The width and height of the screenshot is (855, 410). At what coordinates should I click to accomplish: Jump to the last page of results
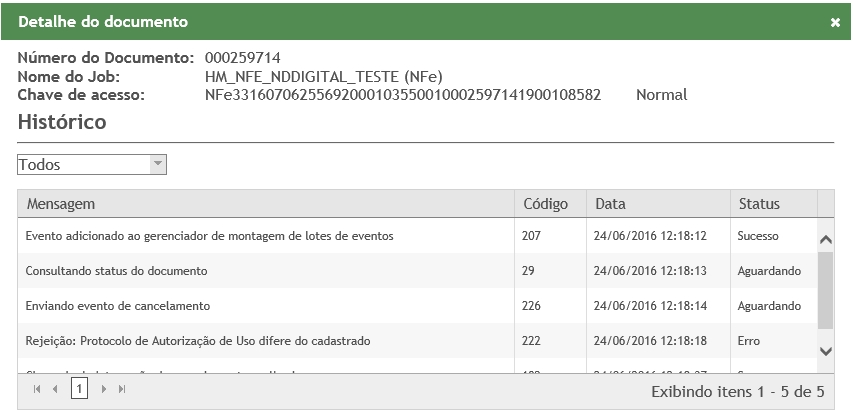pyautogui.click(x=122, y=389)
